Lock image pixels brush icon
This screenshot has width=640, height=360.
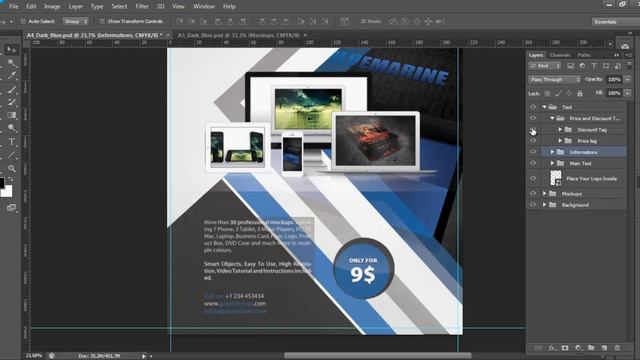click(558, 93)
